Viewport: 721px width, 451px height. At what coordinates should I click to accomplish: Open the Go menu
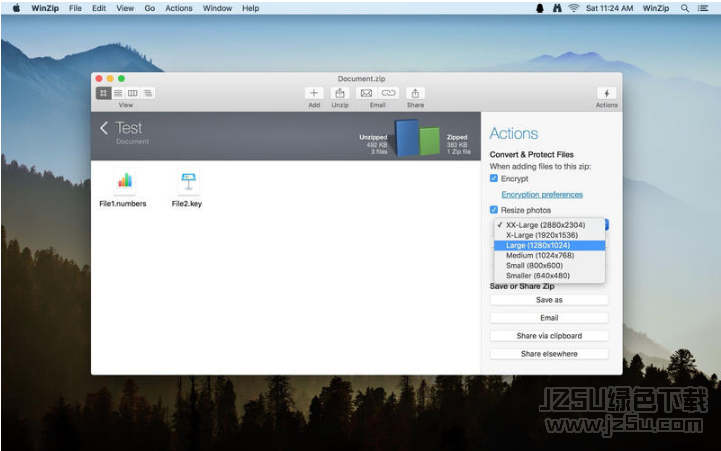[x=149, y=8]
